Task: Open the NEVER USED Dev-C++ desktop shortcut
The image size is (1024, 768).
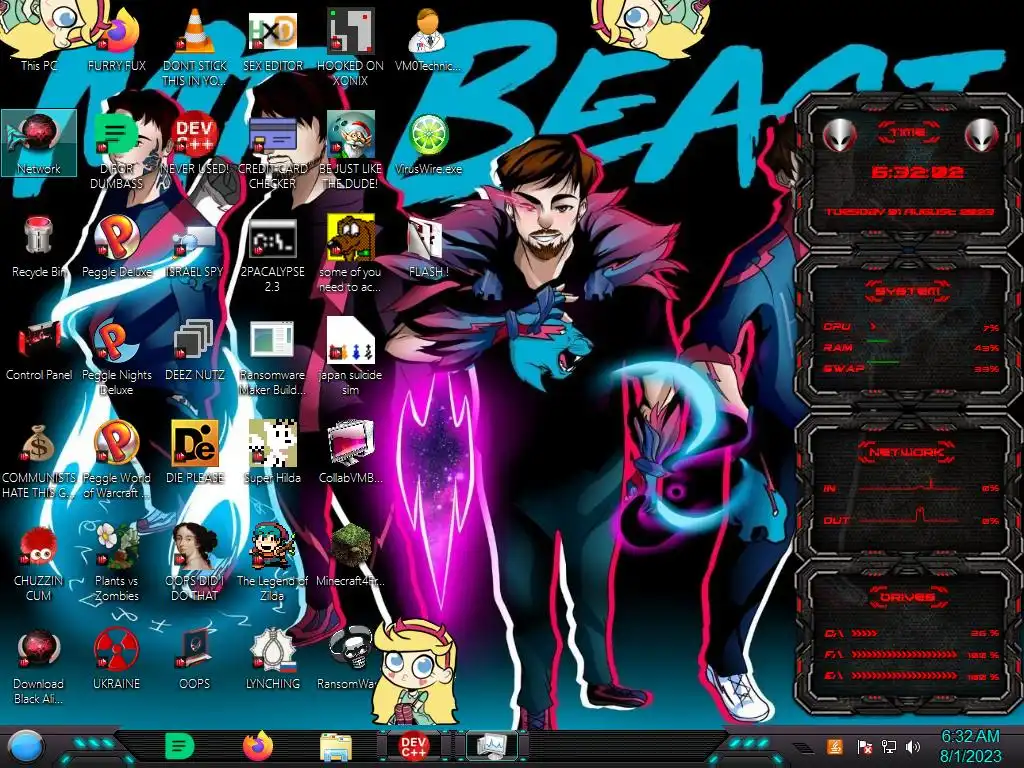Action: (195, 143)
